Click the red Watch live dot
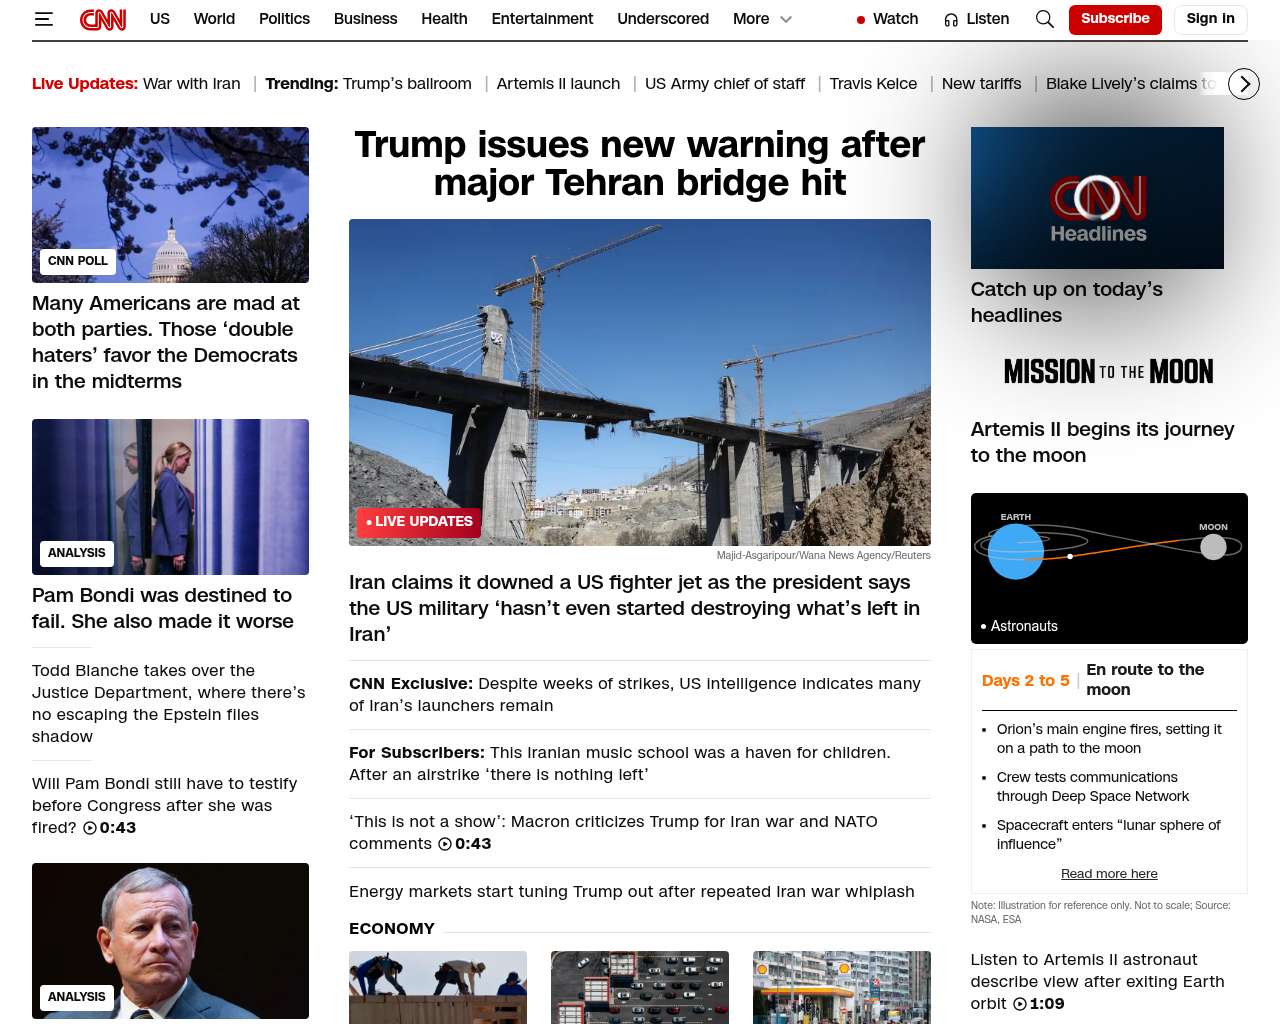The height and width of the screenshot is (1024, 1280). [x=860, y=20]
